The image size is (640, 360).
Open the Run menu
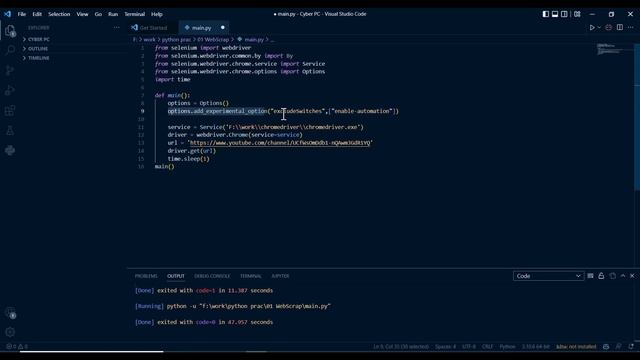[x=113, y=14]
